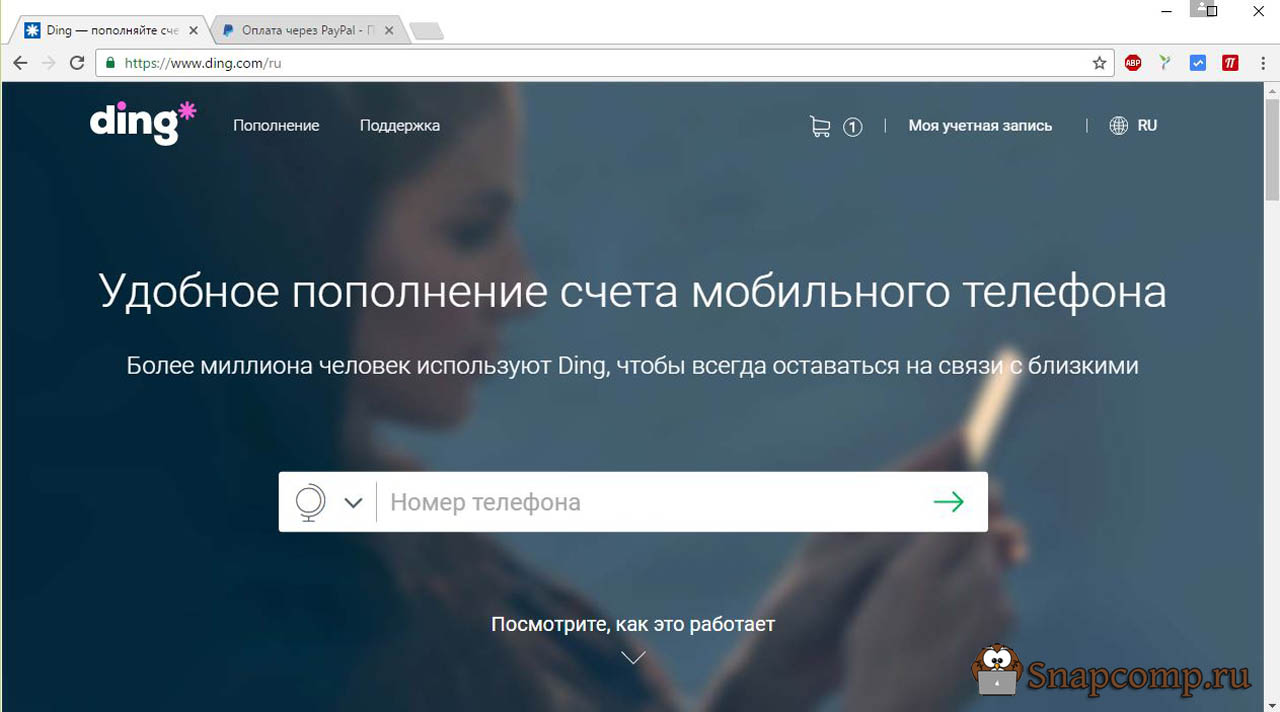The image size is (1280, 712).
Task: Open the ABP Adblock Plus extension
Action: [x=1133, y=63]
